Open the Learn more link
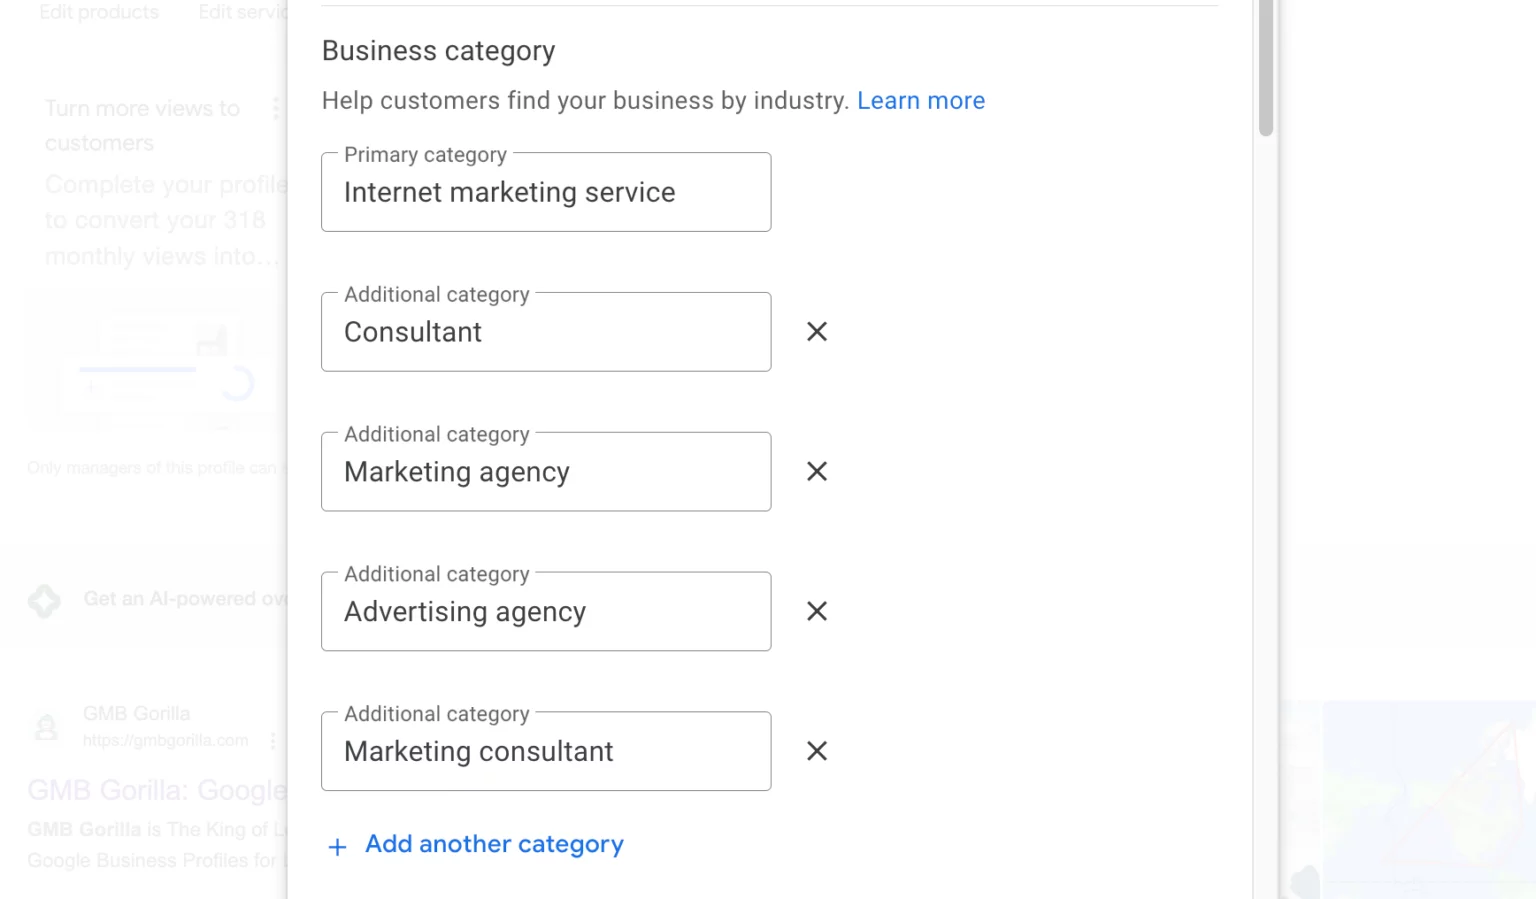Screen dimensions: 1536x899 [x=920, y=101]
